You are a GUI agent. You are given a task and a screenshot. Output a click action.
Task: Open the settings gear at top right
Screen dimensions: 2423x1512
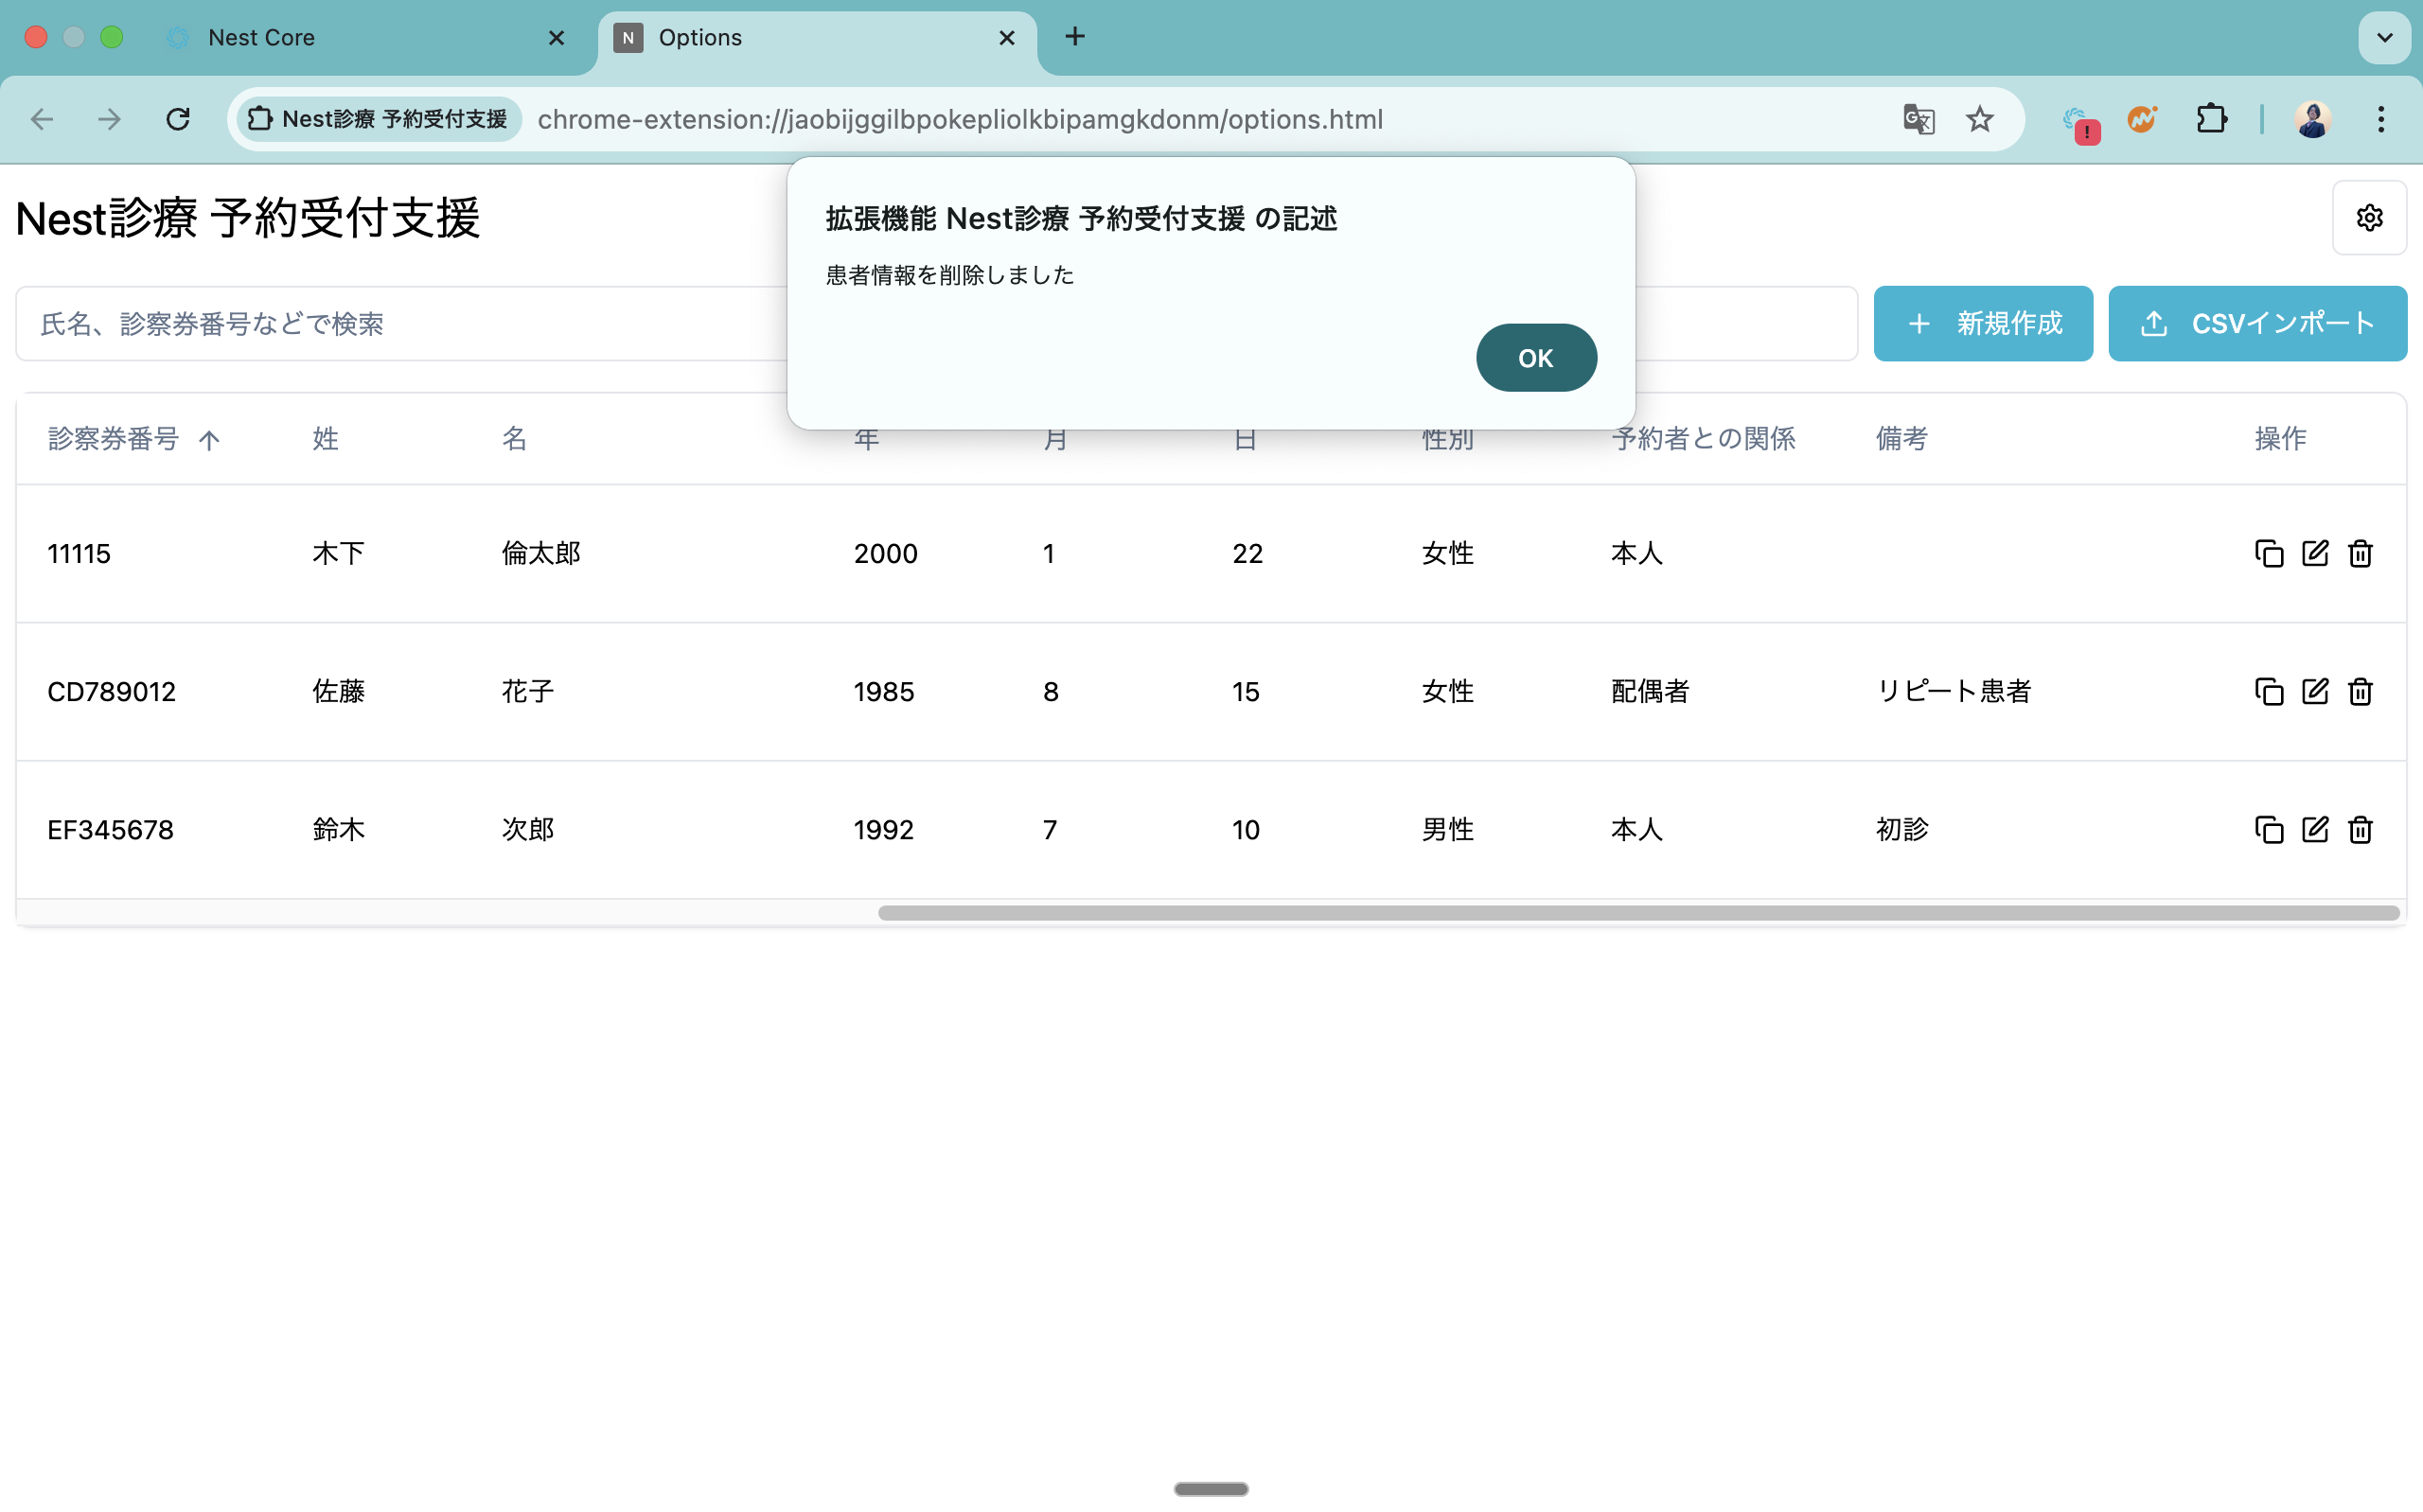pos(2368,218)
